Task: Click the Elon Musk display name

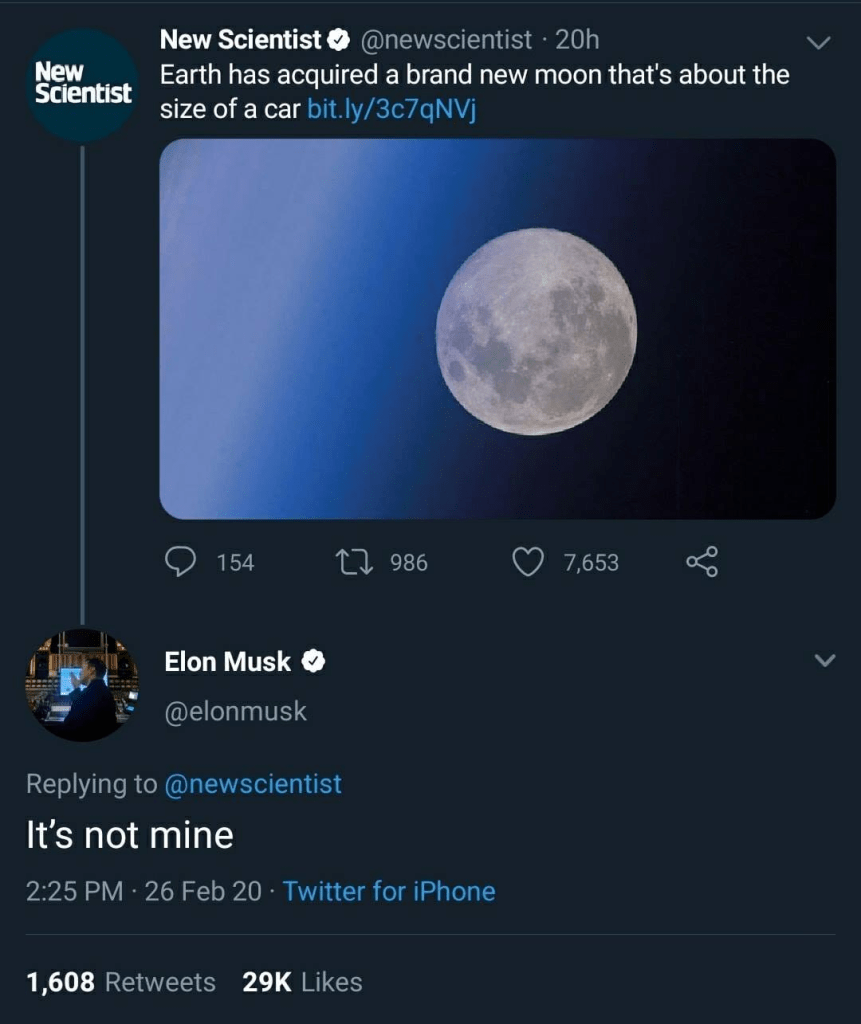Action: point(227,661)
